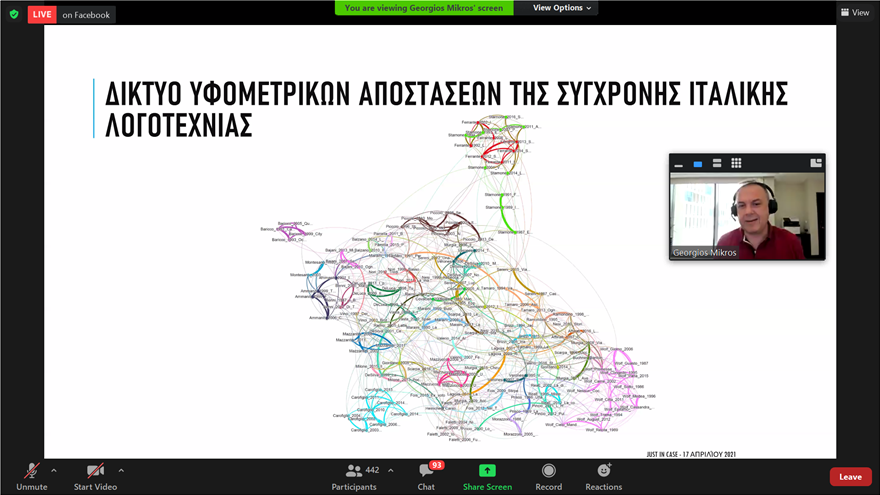Click the LIVE on Facebook indicator
The width and height of the screenshot is (880, 495).
71,14
